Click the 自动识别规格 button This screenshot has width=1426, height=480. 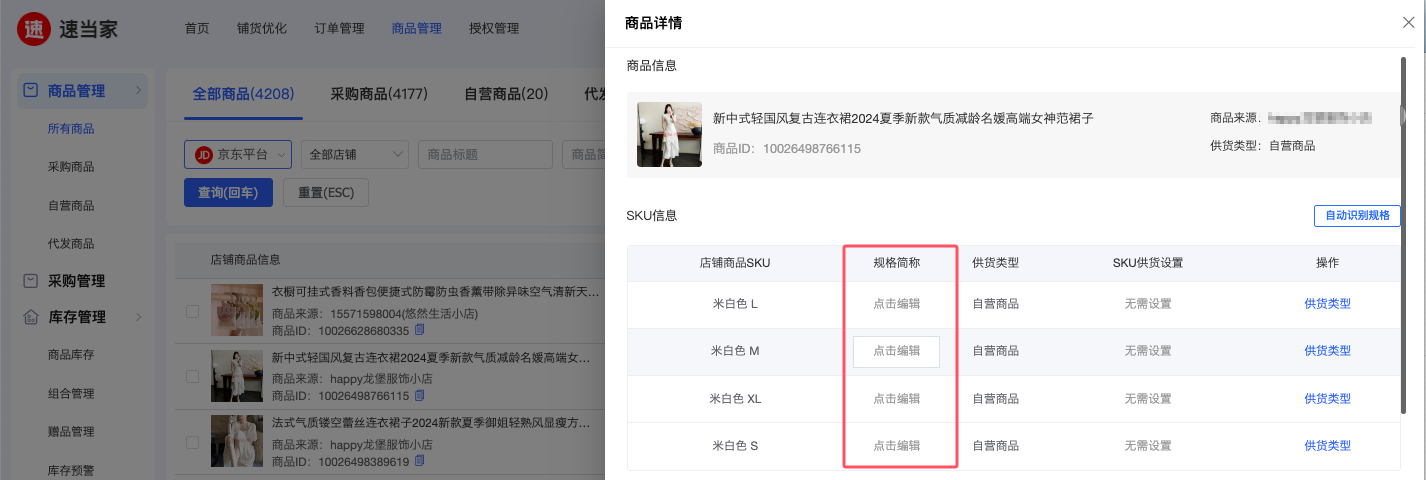1357,215
